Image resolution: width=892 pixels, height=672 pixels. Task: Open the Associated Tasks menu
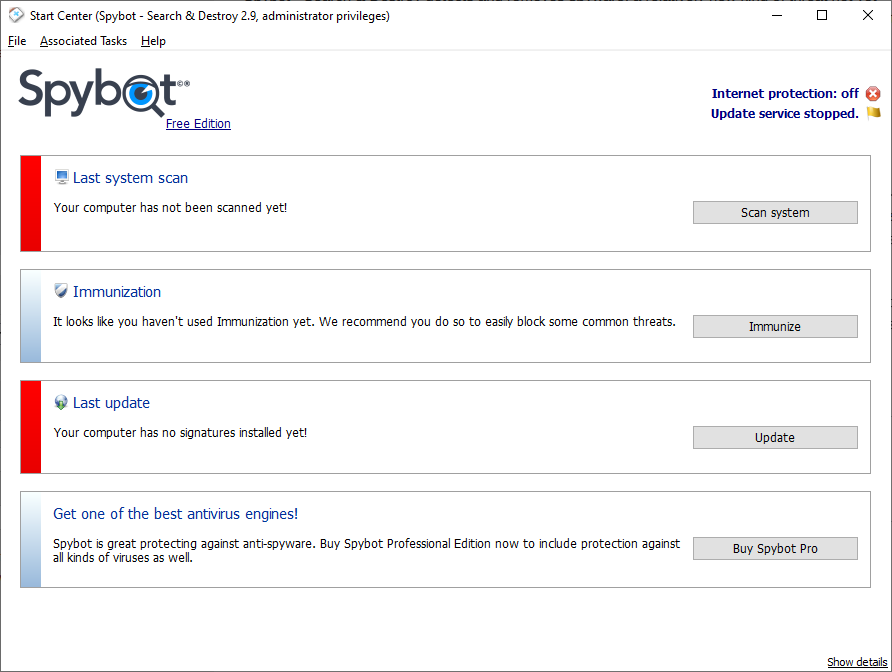pyautogui.click(x=84, y=41)
